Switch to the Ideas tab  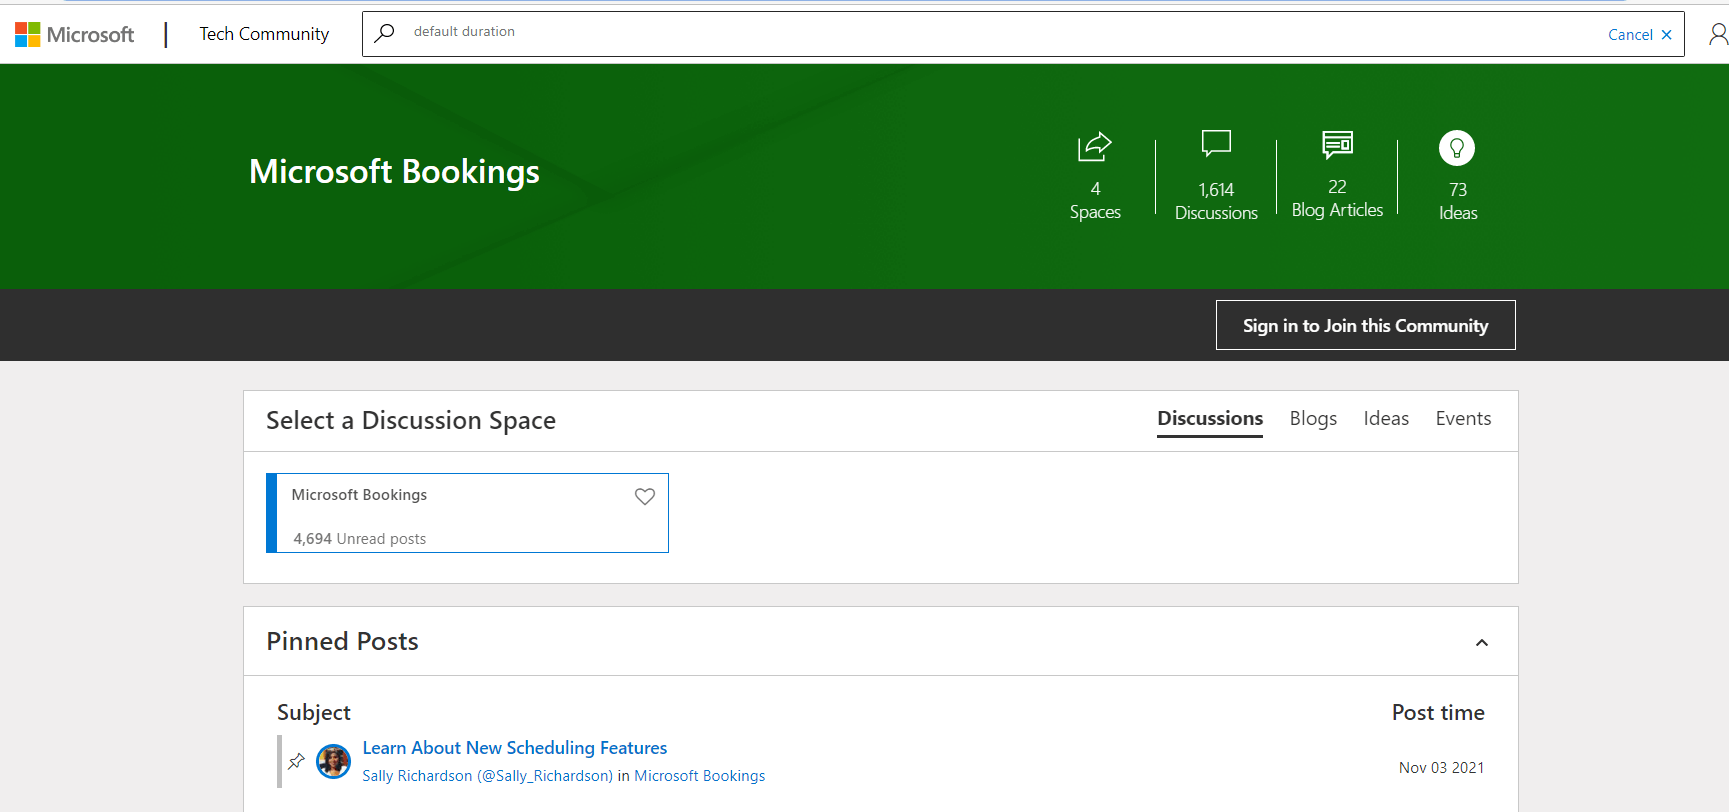coord(1386,419)
